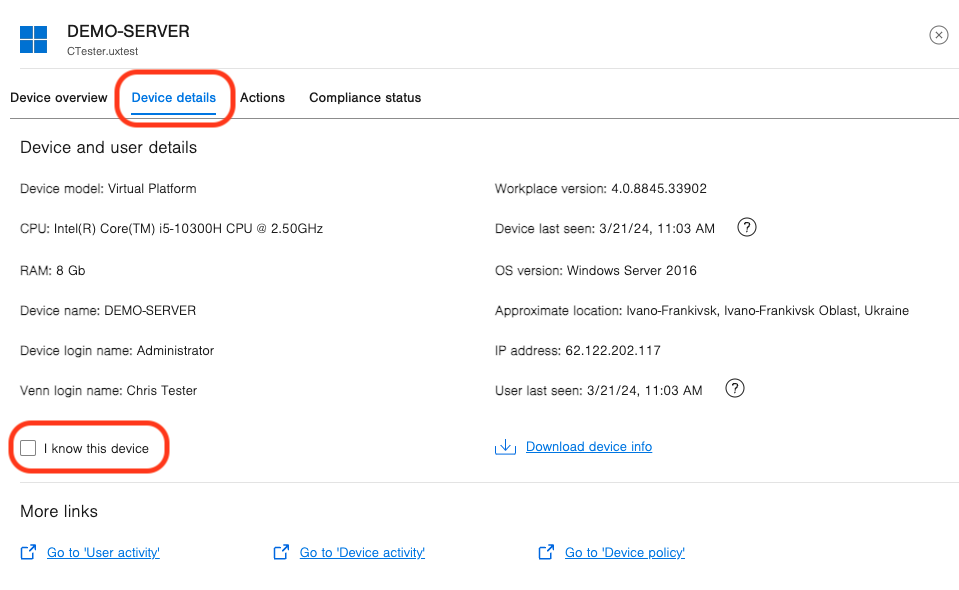Click help icon beside User last seen

click(x=734, y=389)
